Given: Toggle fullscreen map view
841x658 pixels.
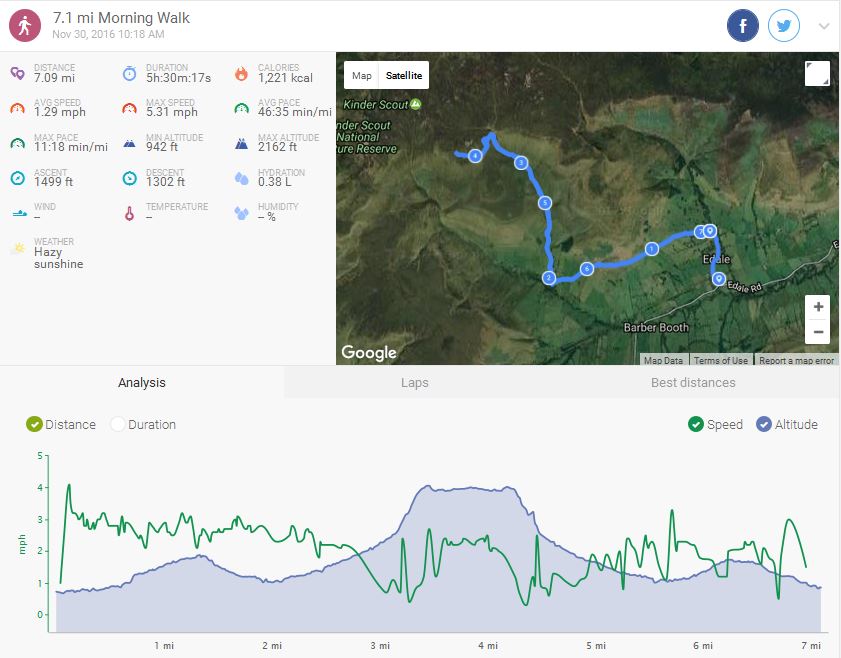Looking at the screenshot, I should [x=817, y=74].
